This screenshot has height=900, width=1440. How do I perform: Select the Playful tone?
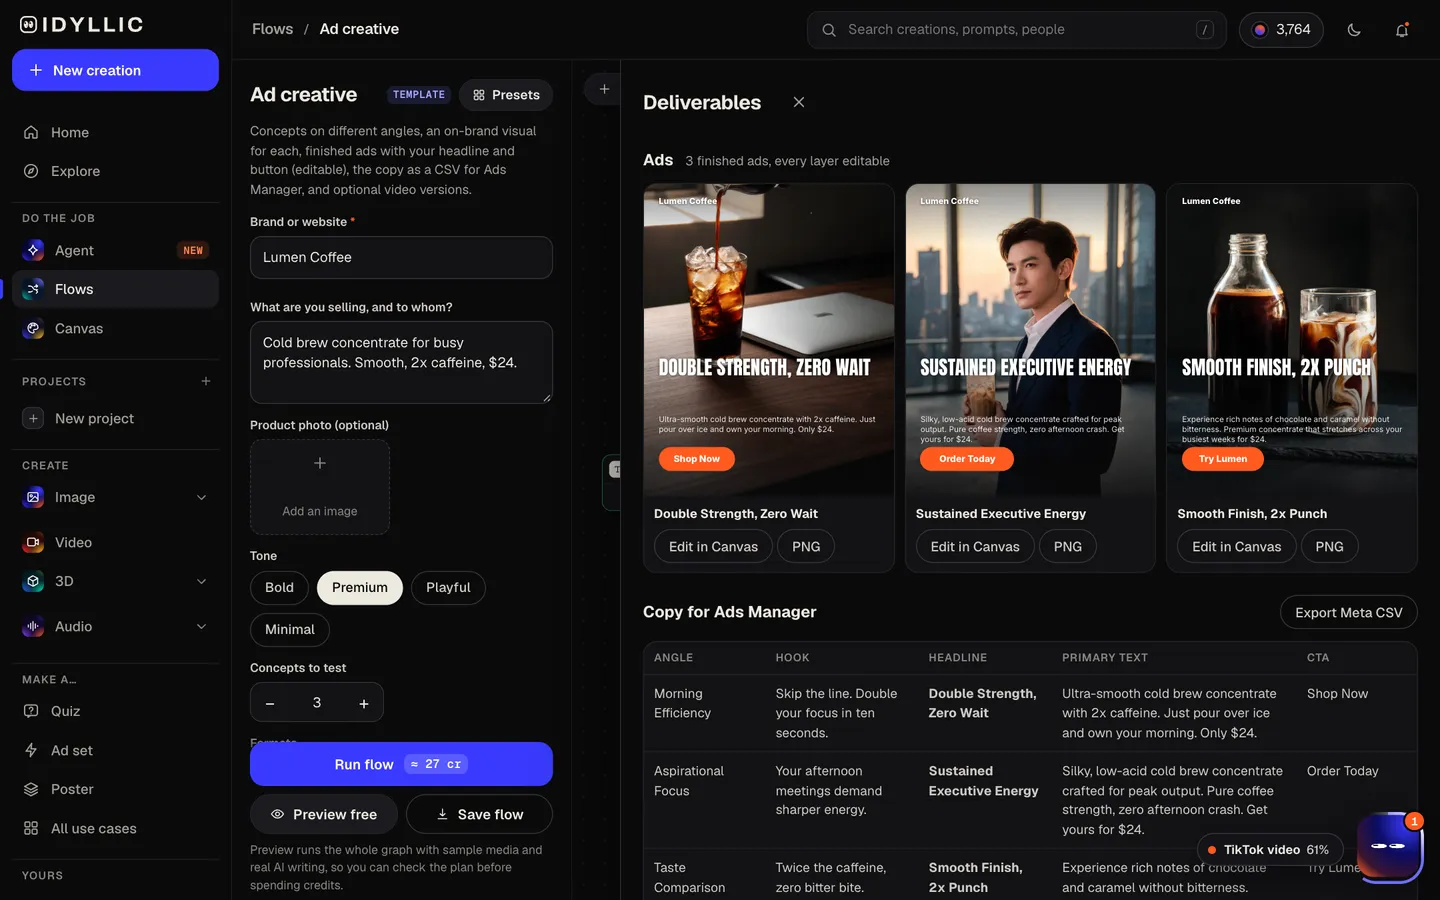tap(448, 587)
